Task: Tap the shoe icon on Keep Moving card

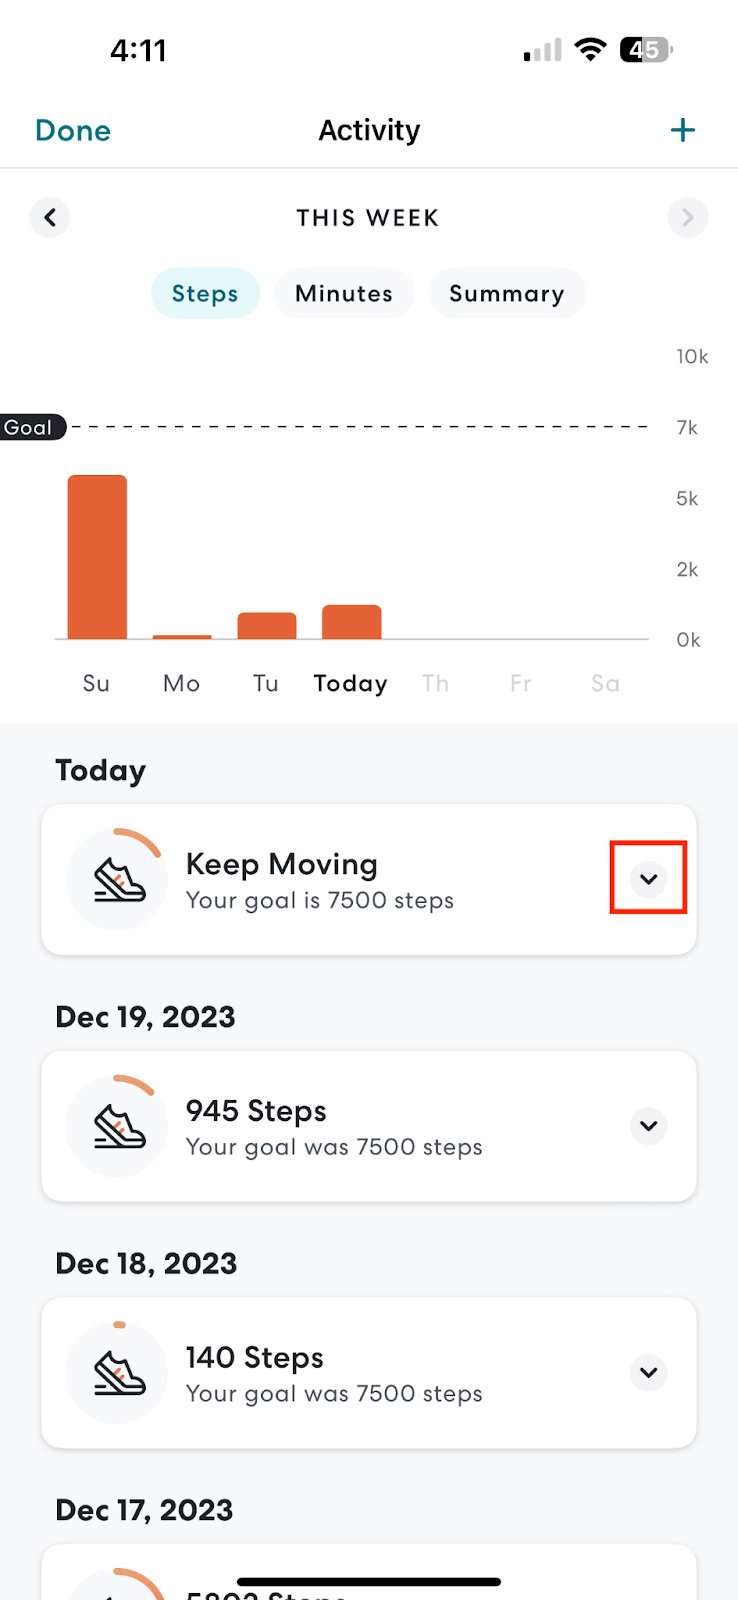Action: click(x=119, y=880)
